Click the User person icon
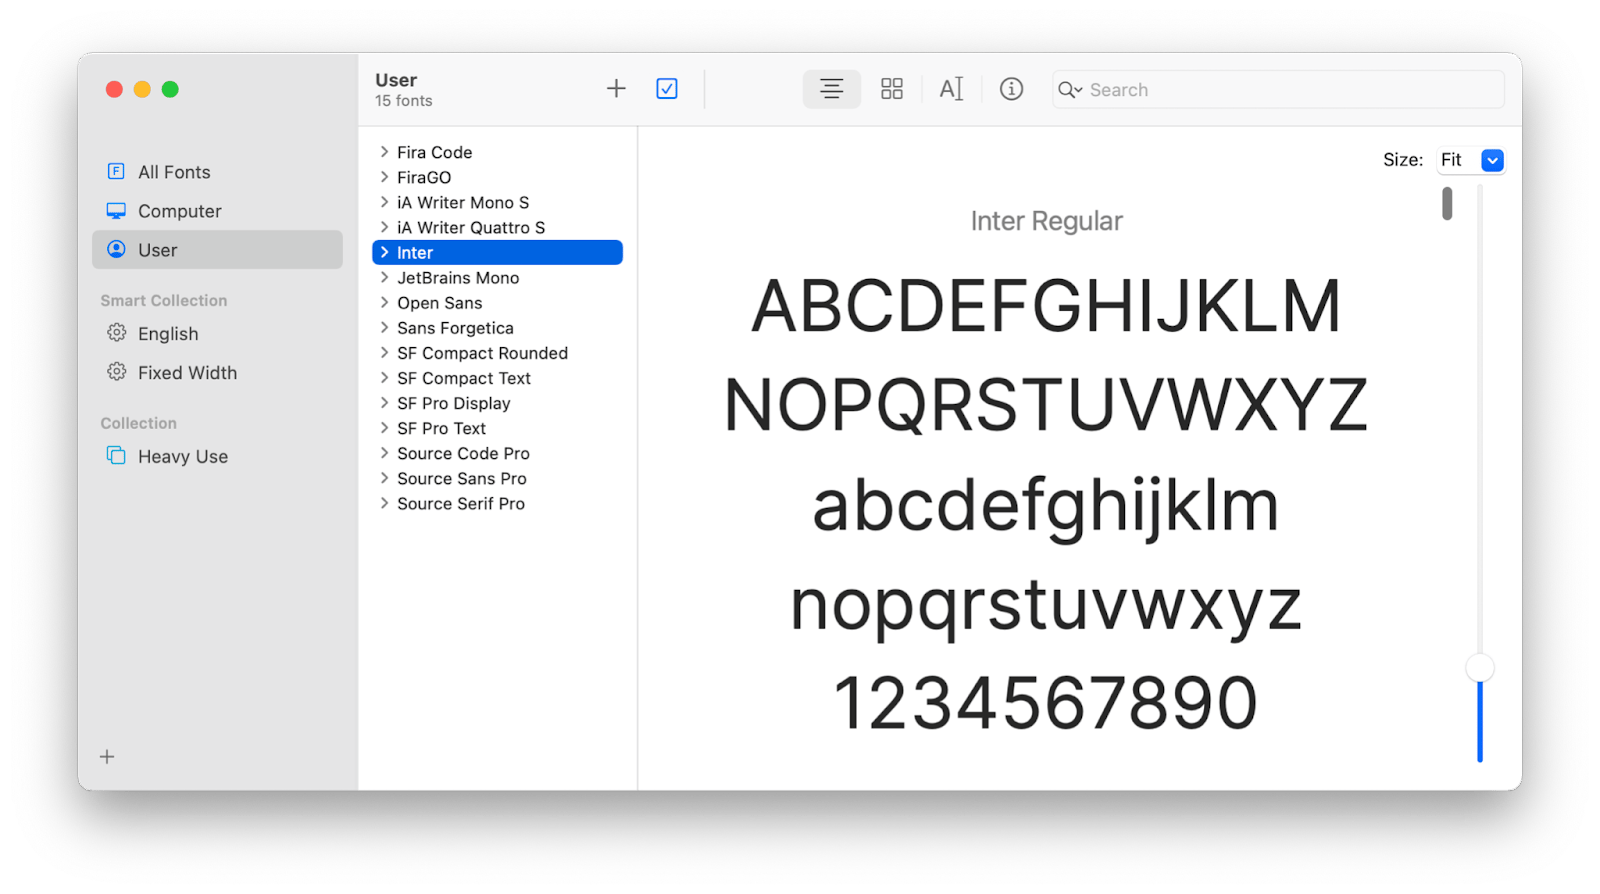Screen dimensions: 1600x894 coord(116,249)
